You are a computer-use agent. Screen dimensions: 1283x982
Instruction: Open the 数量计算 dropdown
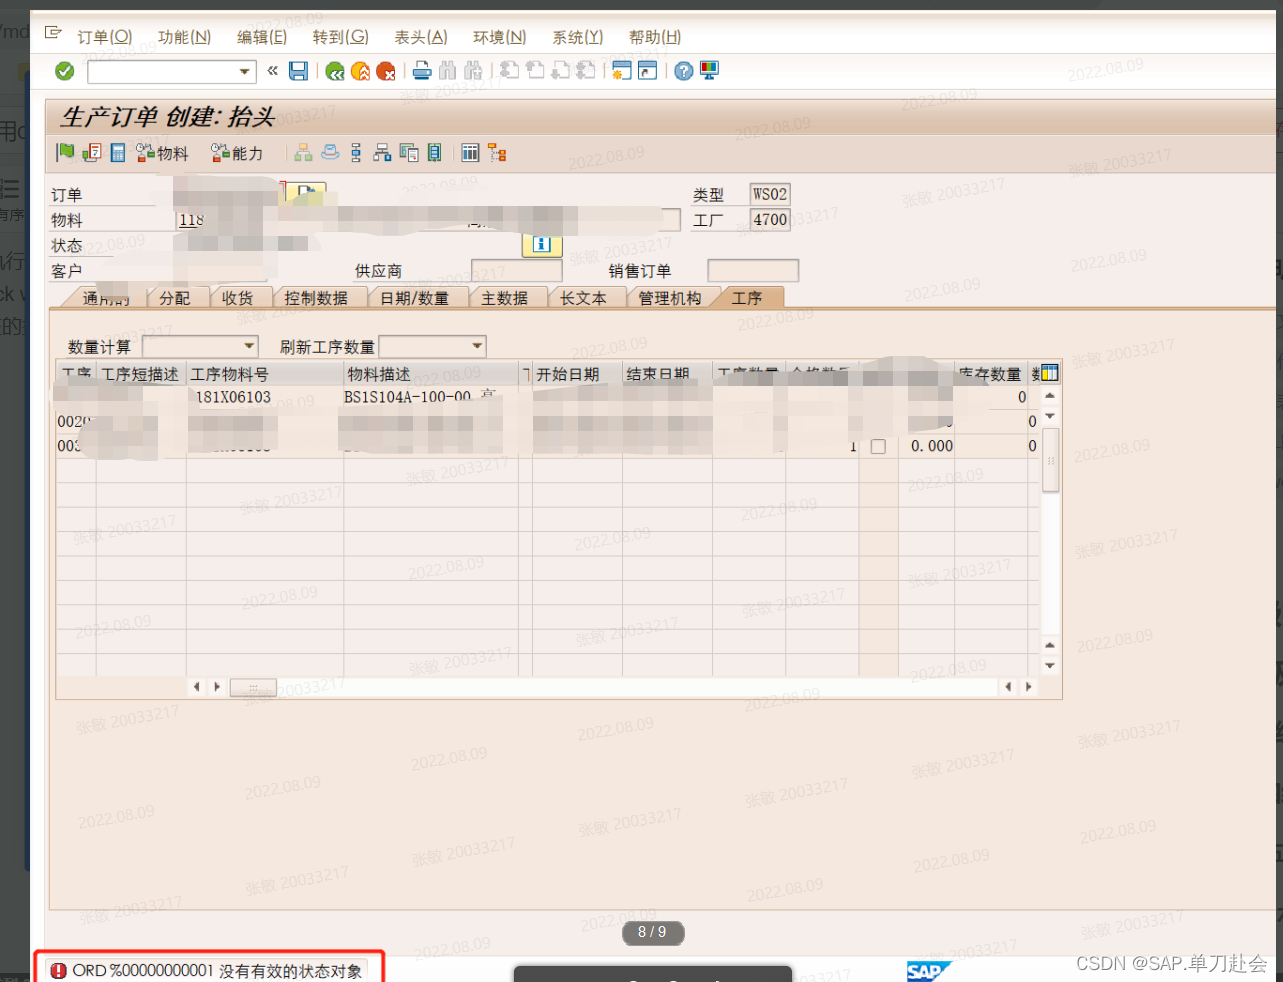coord(250,346)
